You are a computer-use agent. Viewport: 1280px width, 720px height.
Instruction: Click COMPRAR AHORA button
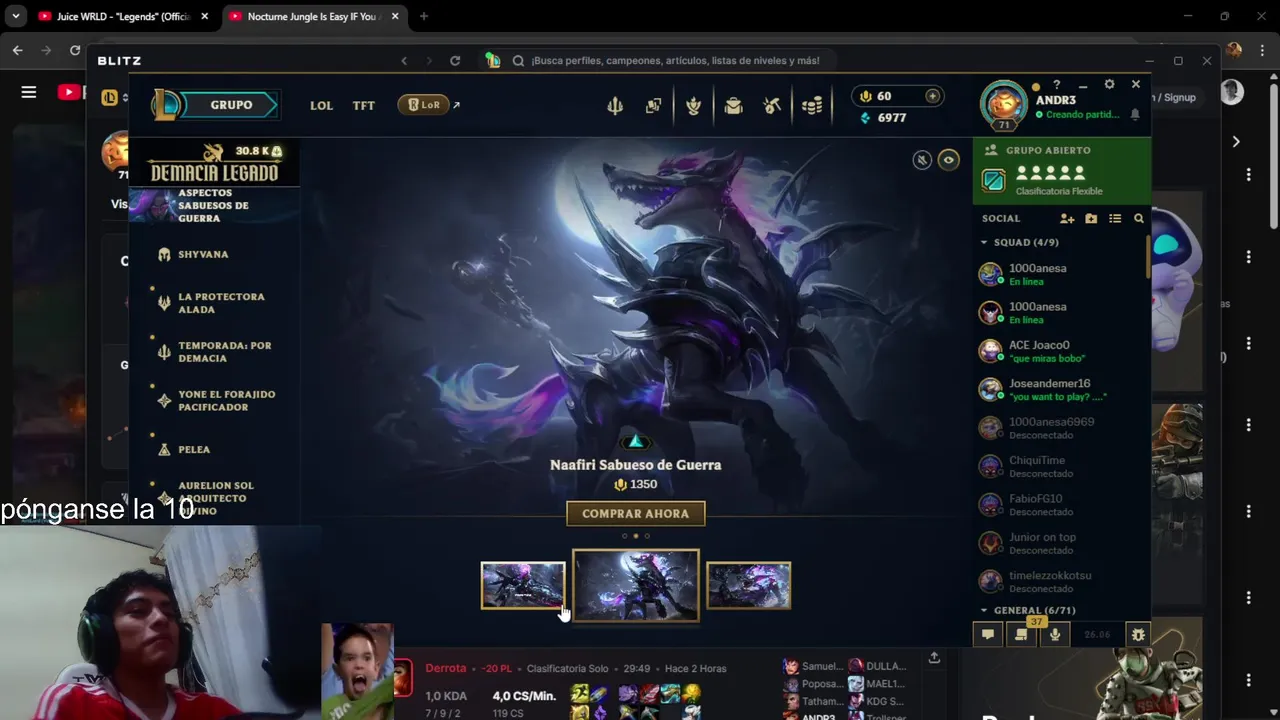636,513
